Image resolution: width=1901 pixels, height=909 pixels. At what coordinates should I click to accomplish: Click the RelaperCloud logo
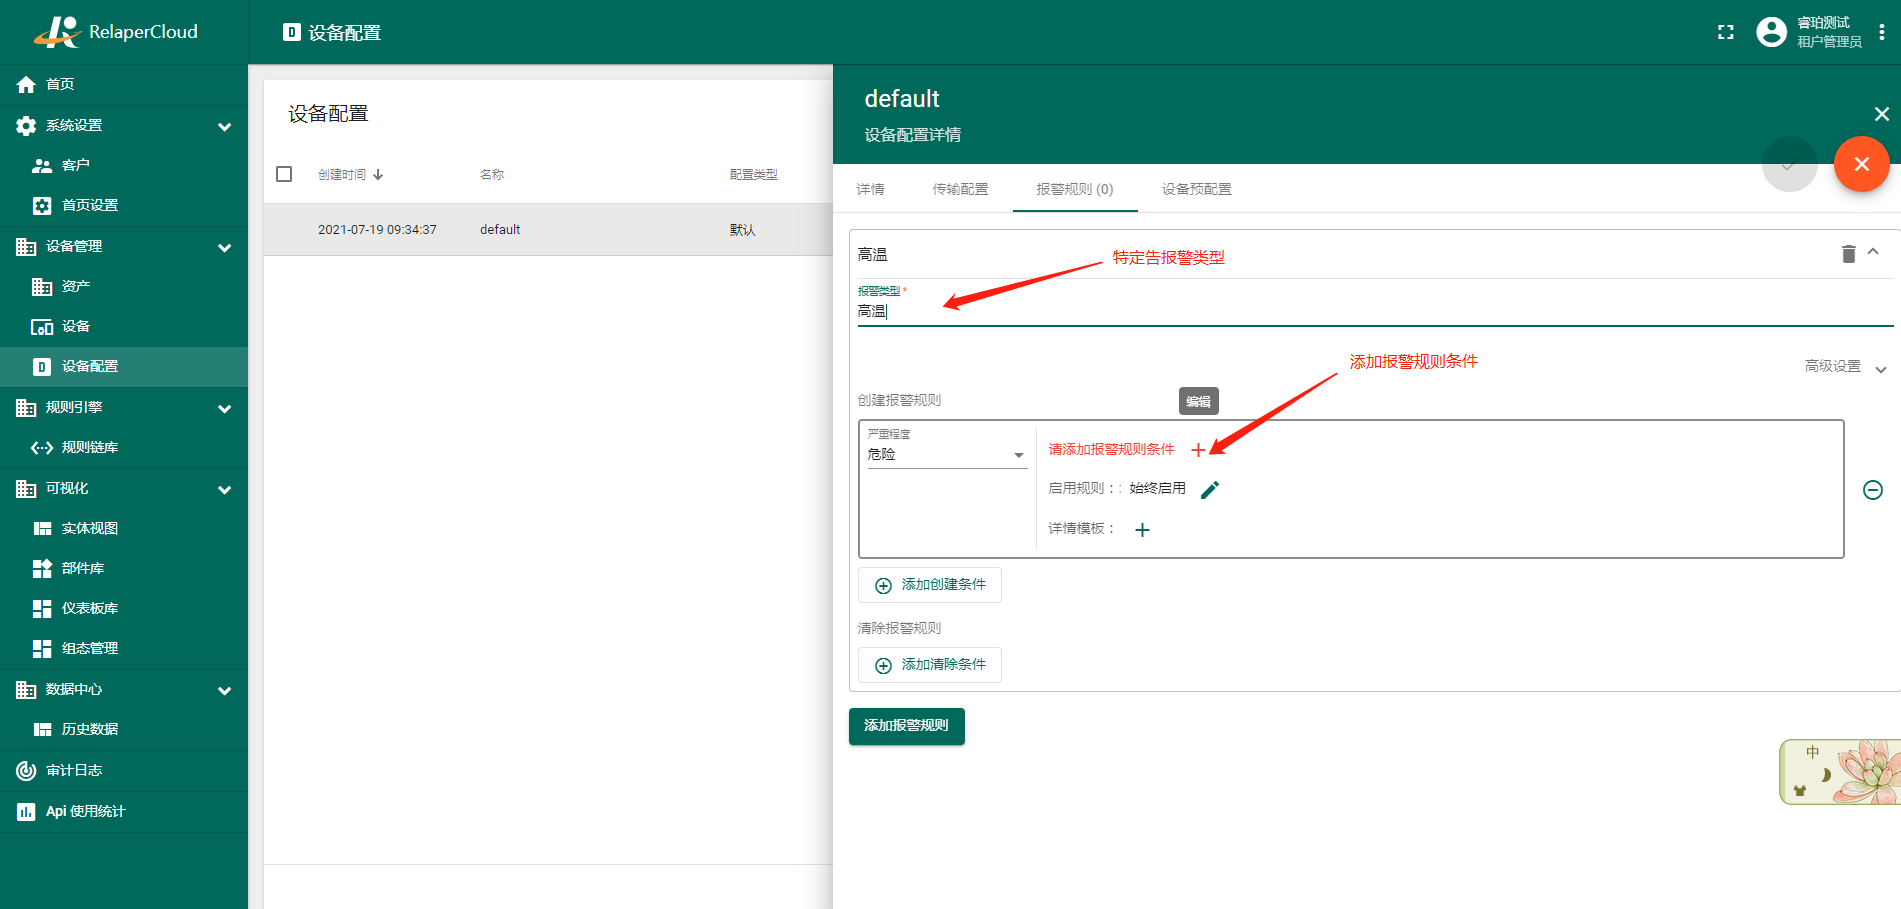pyautogui.click(x=116, y=32)
